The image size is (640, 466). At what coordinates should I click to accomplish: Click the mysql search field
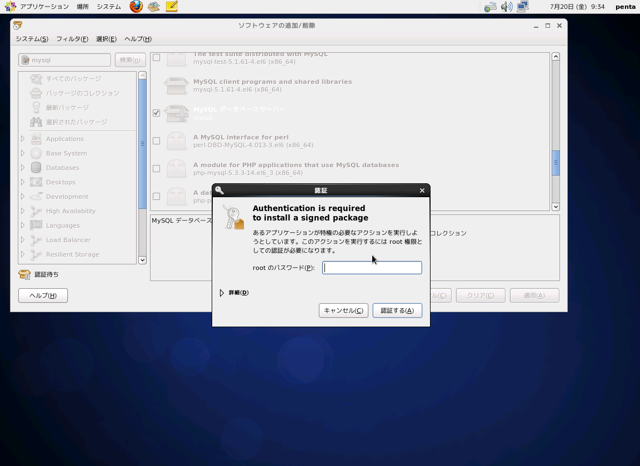click(x=64, y=60)
